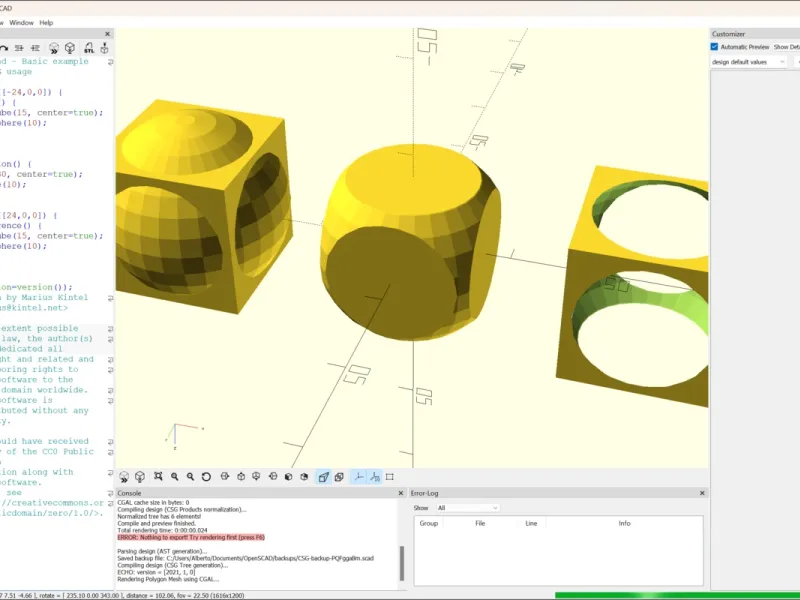Click Preview icon in the viewport toolbar

[x=124, y=477]
